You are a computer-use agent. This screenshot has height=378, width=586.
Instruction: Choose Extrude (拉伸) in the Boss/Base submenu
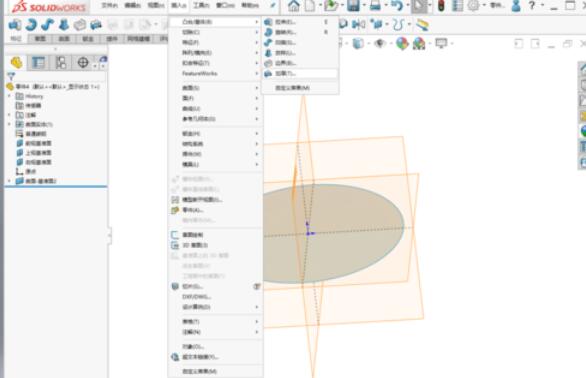click(301, 22)
